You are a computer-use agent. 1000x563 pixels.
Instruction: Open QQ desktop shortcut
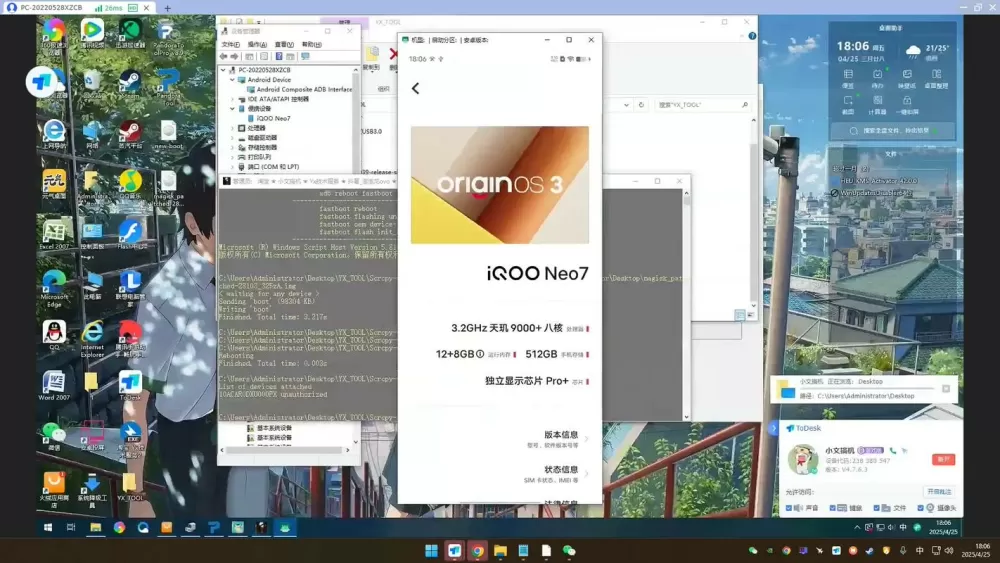point(54,335)
